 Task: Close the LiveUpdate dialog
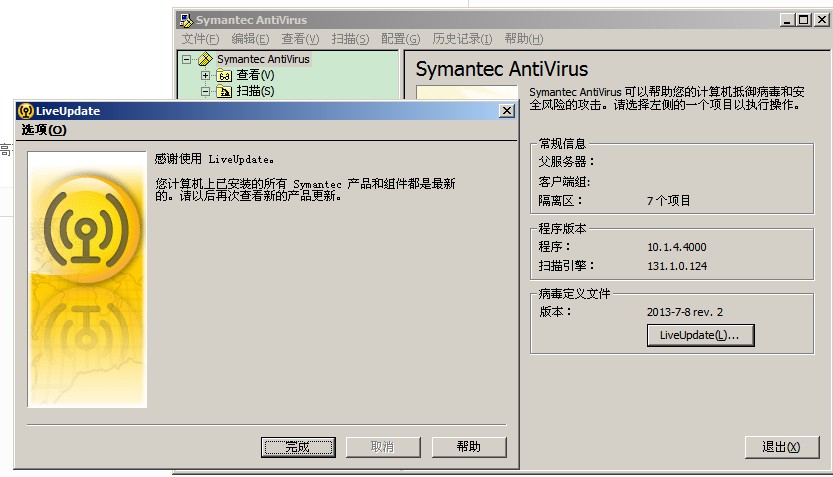pyautogui.click(x=507, y=110)
